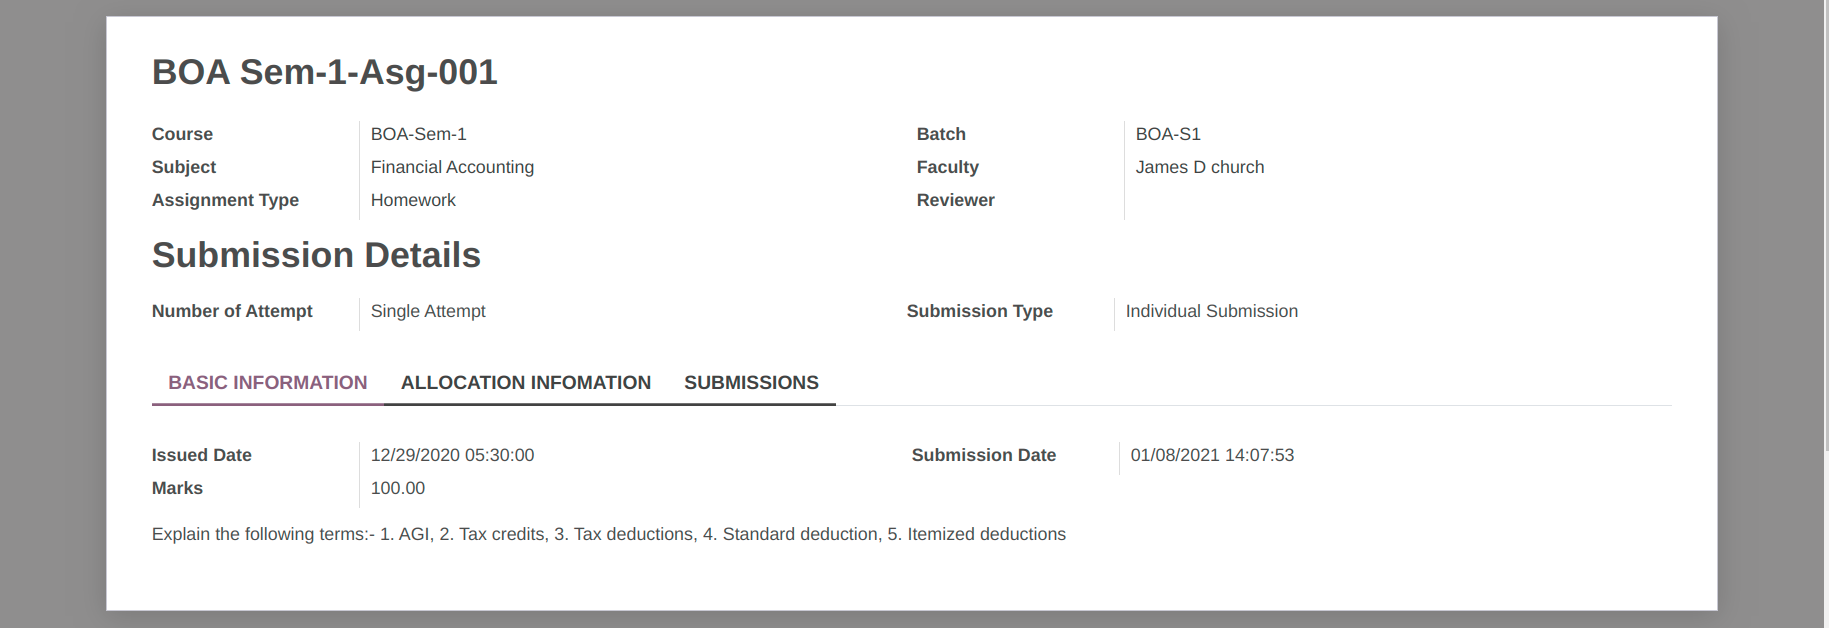Select the Submissions tab
This screenshot has width=1829, height=628.
point(751,383)
